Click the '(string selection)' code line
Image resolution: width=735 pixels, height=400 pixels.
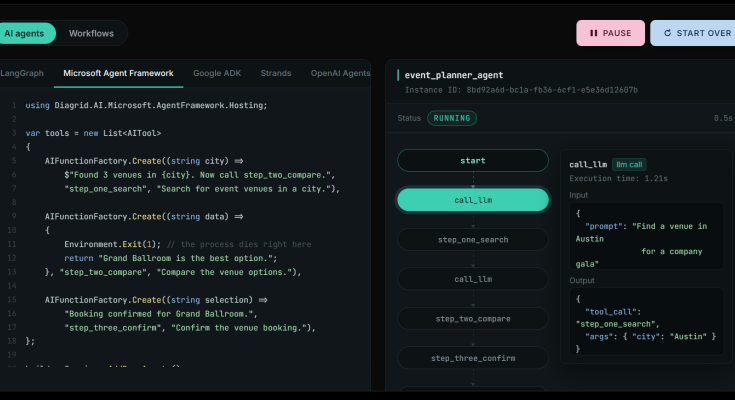[x=156, y=300]
